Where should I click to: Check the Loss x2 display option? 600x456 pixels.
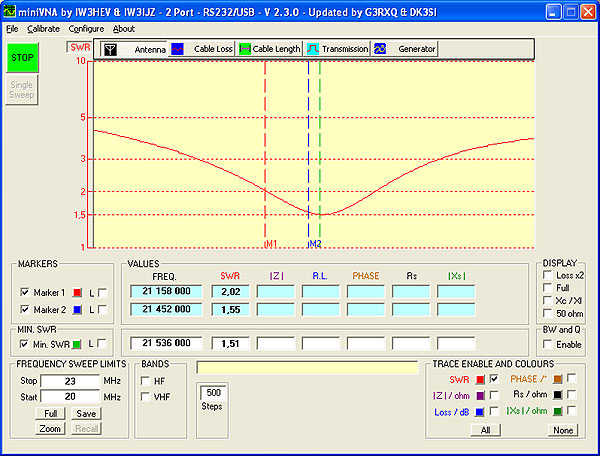547,275
